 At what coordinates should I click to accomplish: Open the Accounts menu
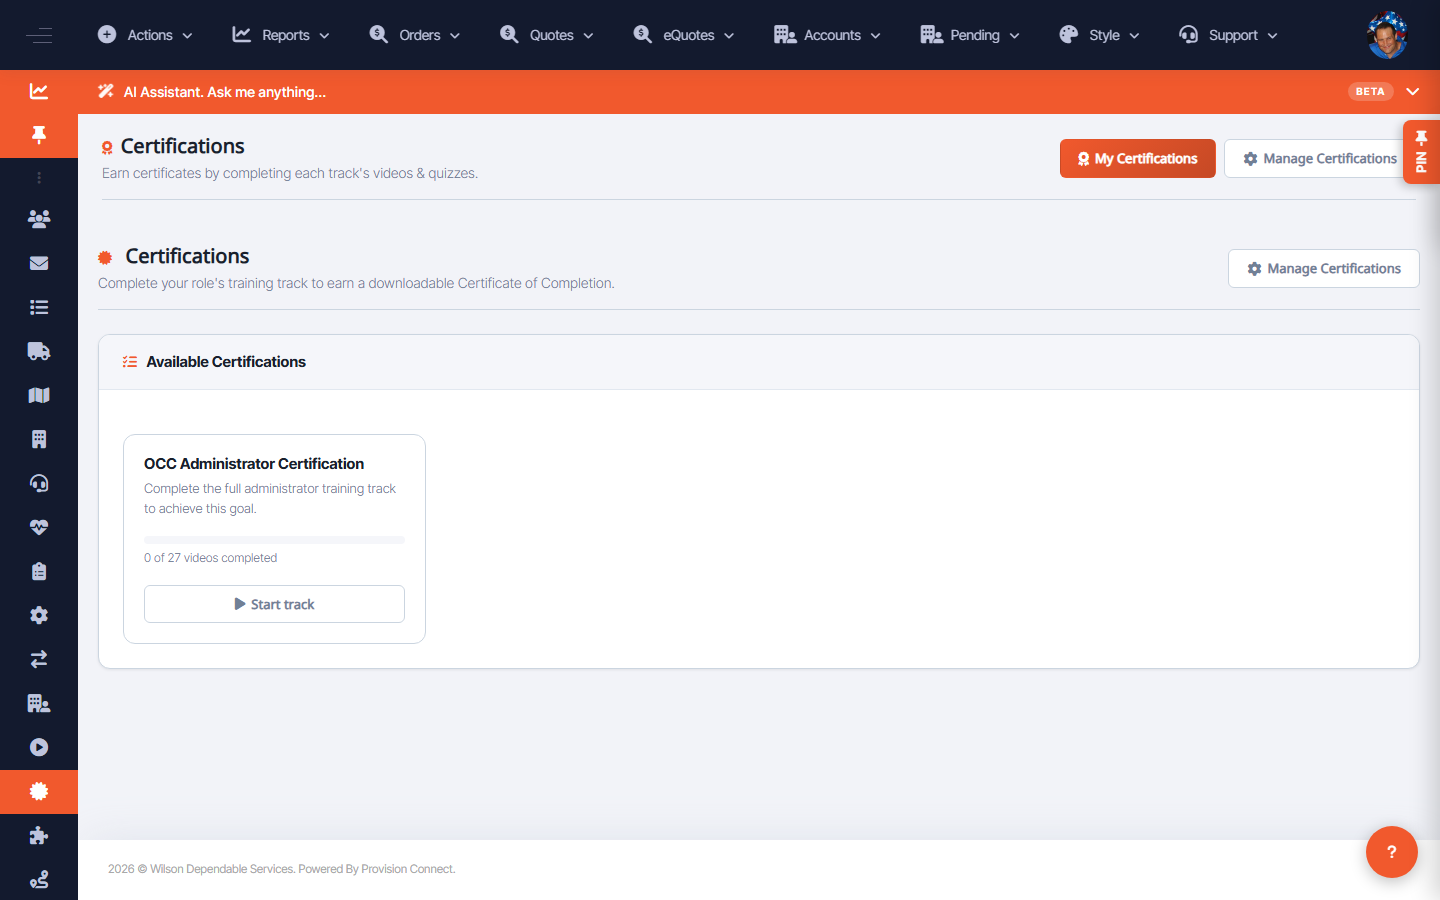(828, 35)
